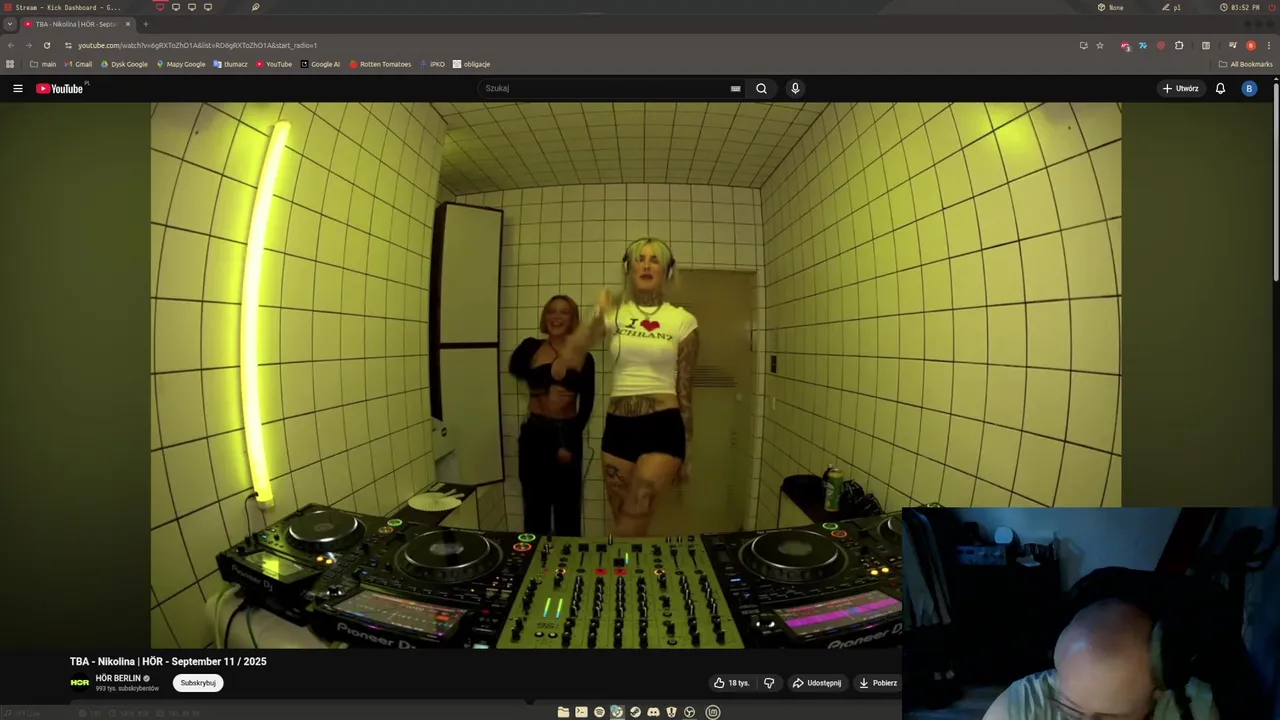Viewport: 1280px width, 720px height.
Task: Click the clock showing 03:52 PM
Action: (1240, 7)
